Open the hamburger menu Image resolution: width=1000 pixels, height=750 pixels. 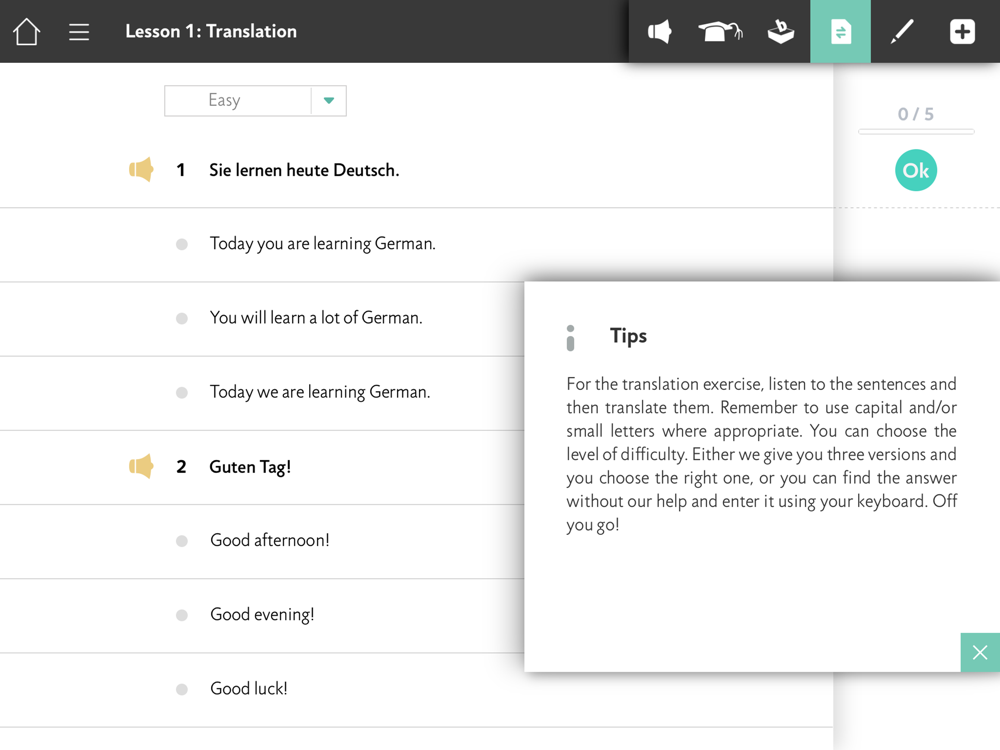79,32
